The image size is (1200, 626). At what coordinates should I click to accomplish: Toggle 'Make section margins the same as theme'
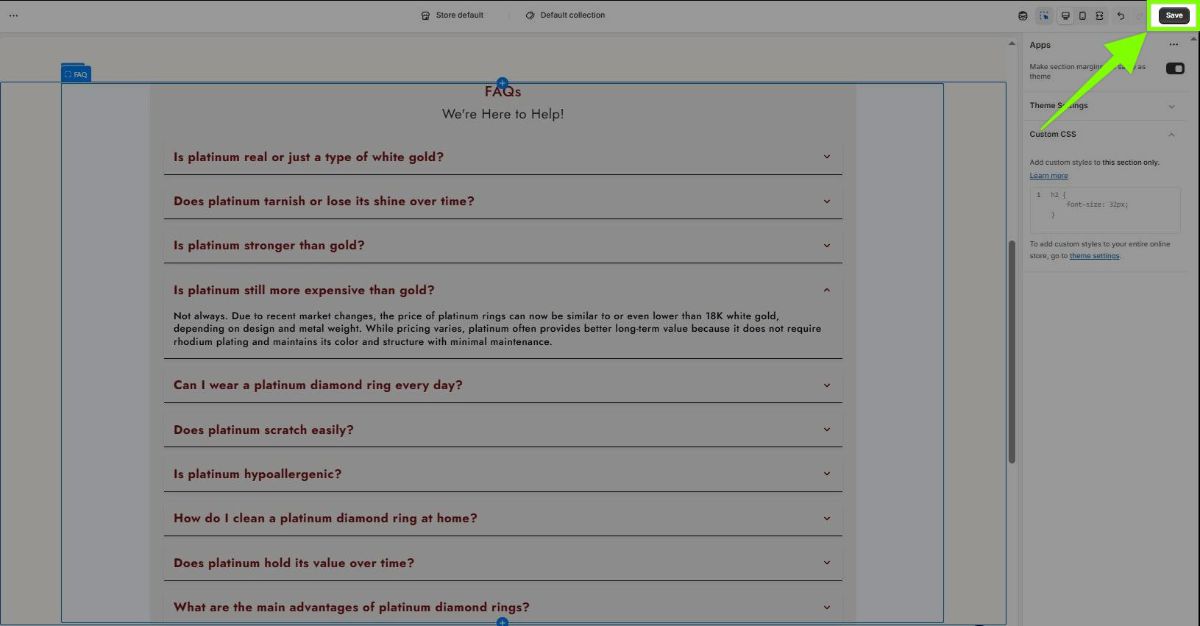click(1175, 69)
